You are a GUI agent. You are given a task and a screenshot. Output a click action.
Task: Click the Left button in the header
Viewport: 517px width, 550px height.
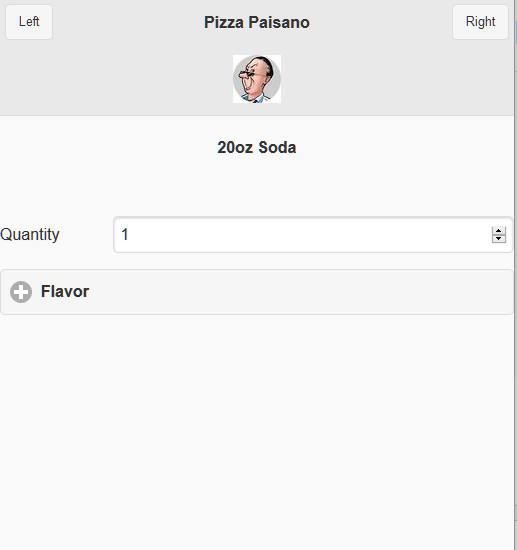(29, 22)
